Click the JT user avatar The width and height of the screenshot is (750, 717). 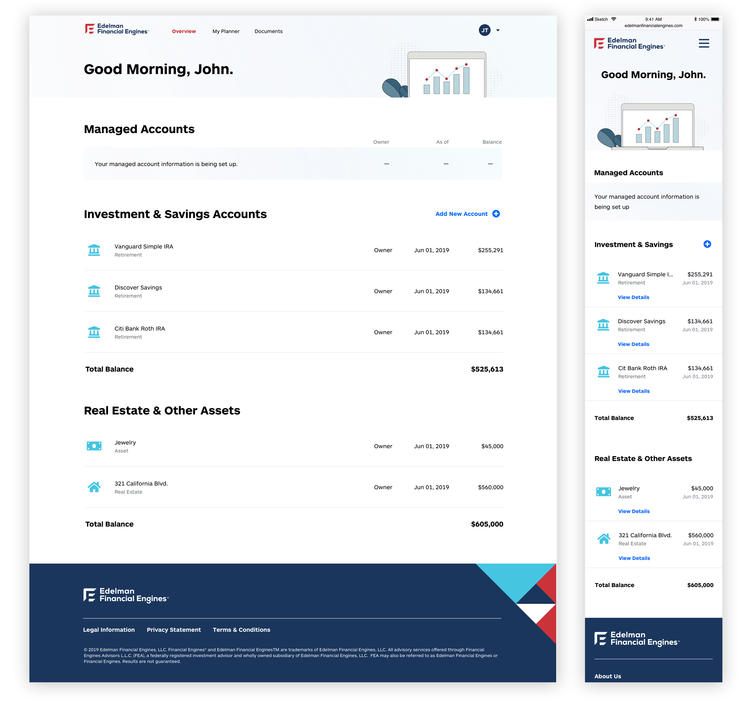point(485,30)
